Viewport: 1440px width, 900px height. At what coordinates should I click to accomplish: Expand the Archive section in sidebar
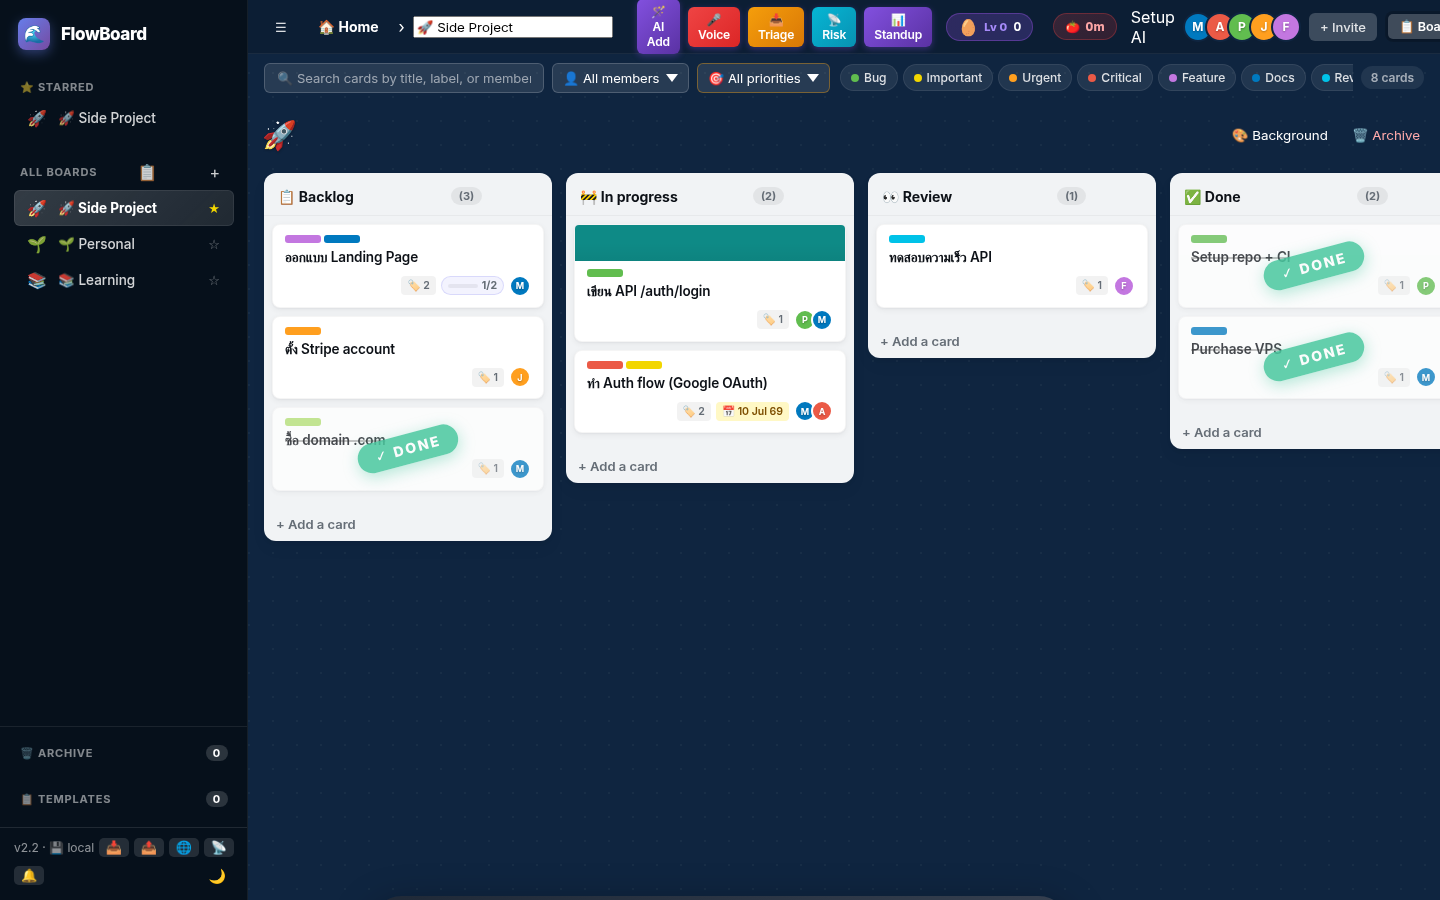pos(124,753)
